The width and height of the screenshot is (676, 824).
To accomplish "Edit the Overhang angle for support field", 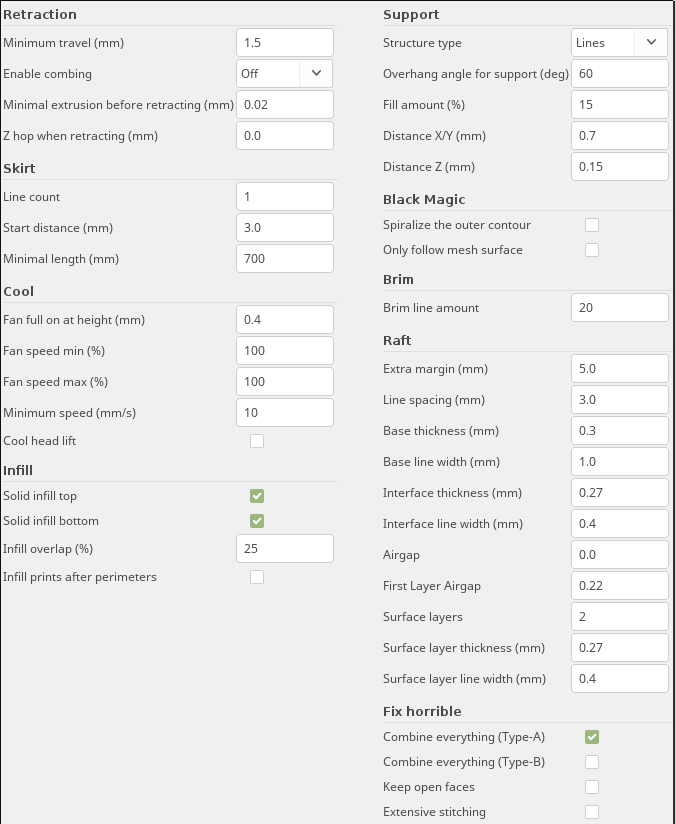I will pyautogui.click(x=619, y=74).
